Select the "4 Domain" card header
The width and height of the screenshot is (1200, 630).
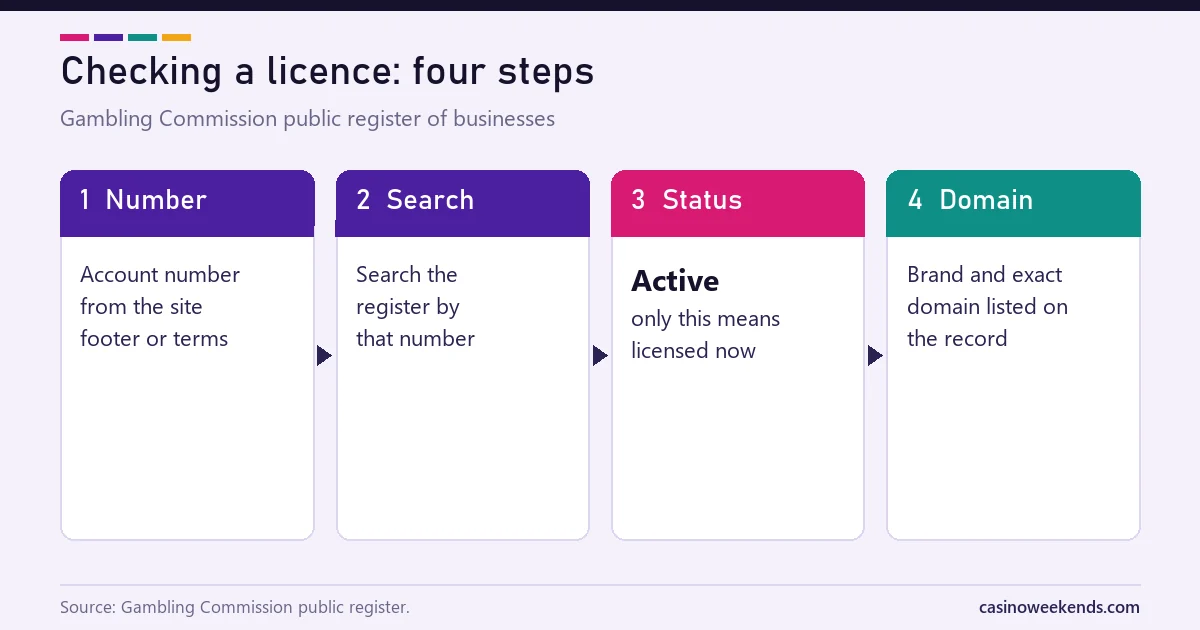coord(1013,203)
